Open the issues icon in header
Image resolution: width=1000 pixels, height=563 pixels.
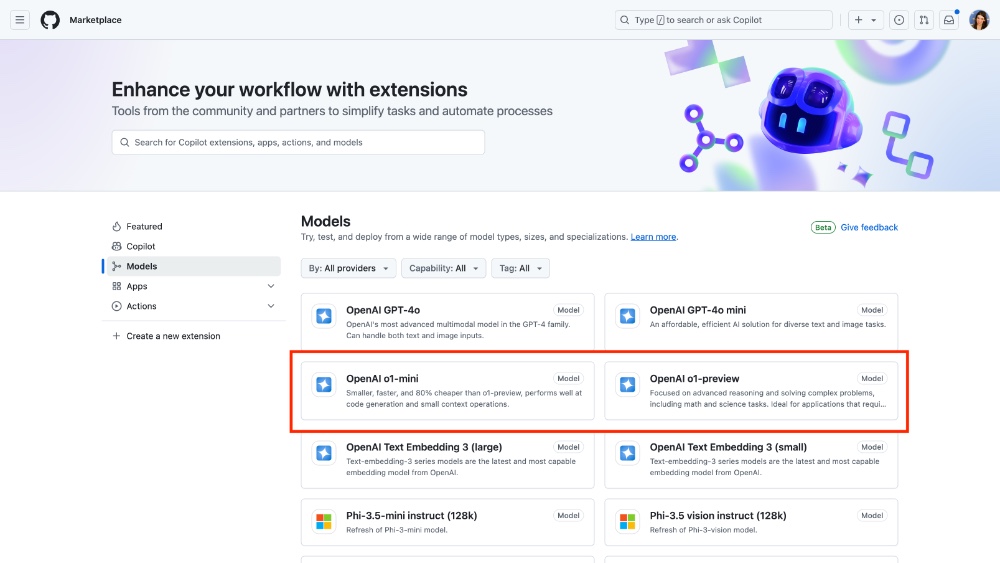(x=899, y=20)
